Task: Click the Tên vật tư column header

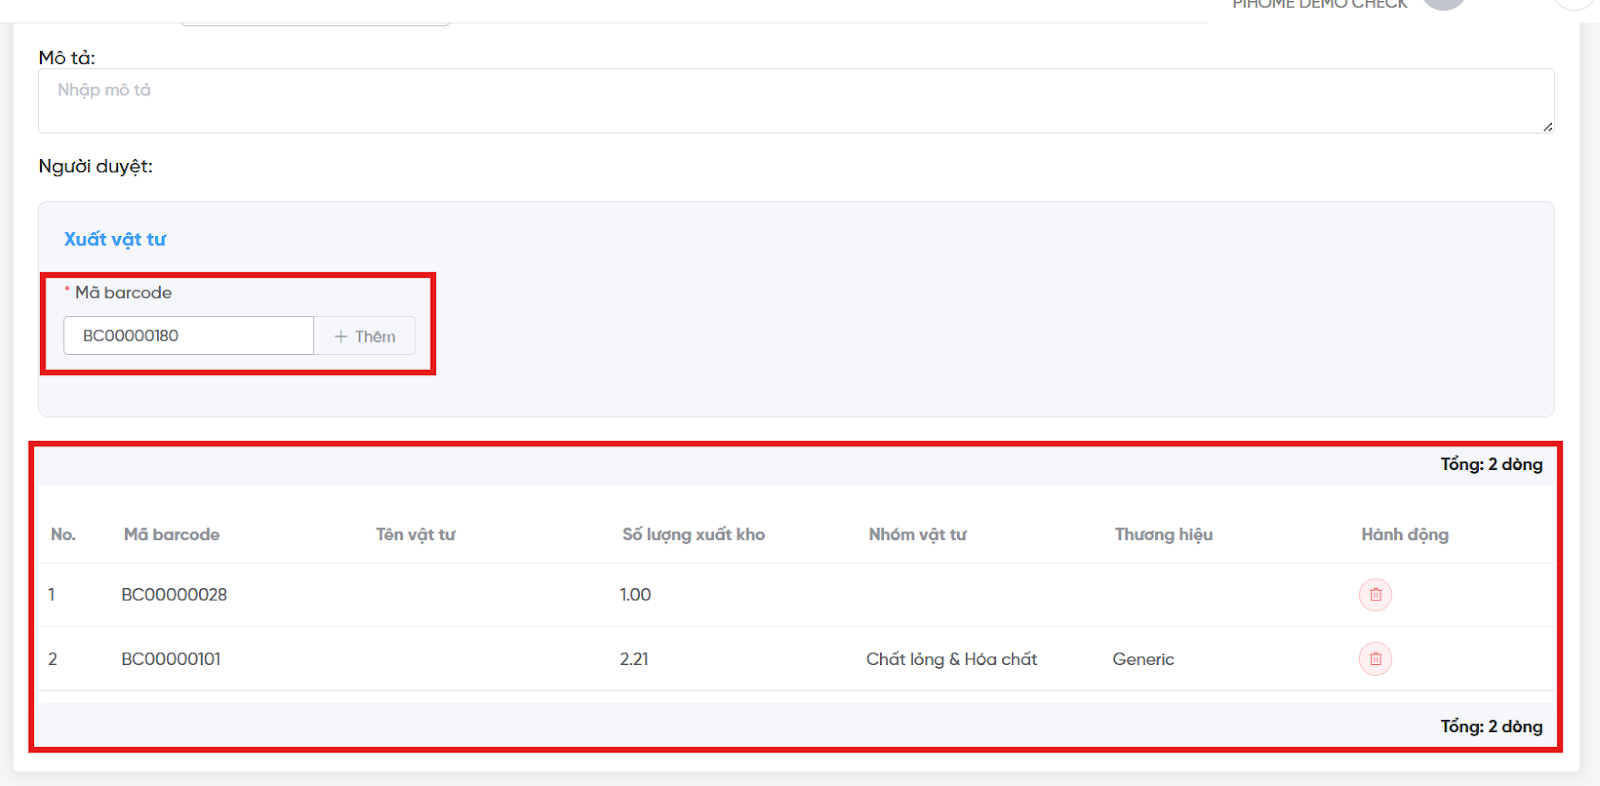Action: coord(415,534)
